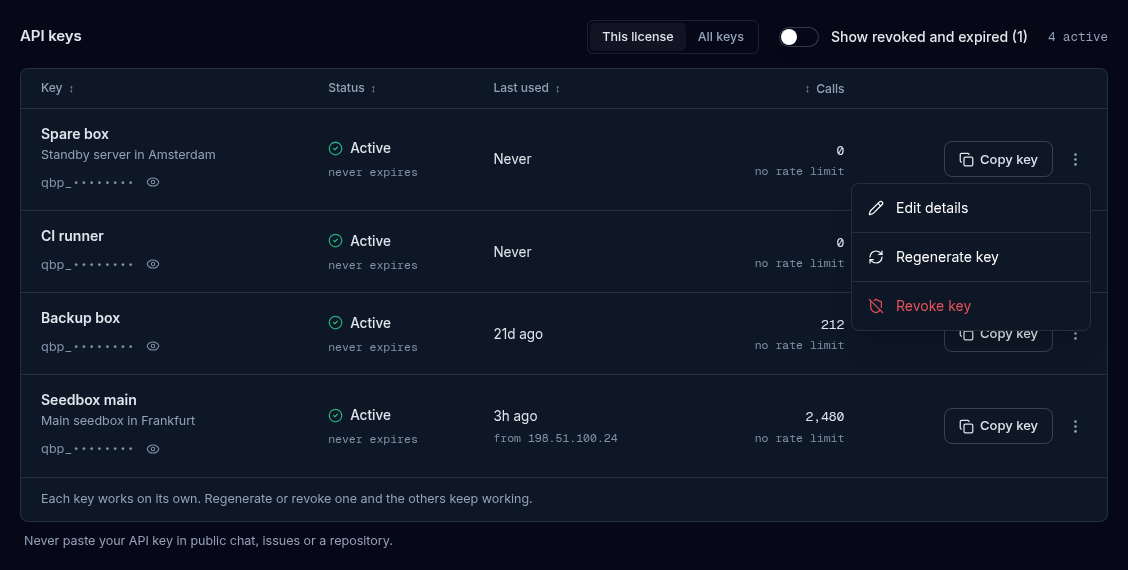Sort the table by the Status column

352,88
